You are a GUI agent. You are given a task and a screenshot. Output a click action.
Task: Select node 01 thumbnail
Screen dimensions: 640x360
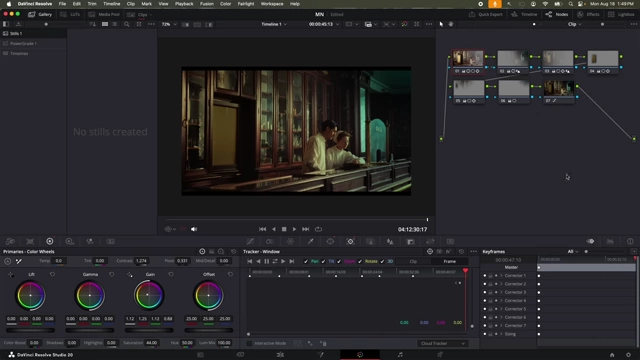pyautogui.click(x=468, y=59)
